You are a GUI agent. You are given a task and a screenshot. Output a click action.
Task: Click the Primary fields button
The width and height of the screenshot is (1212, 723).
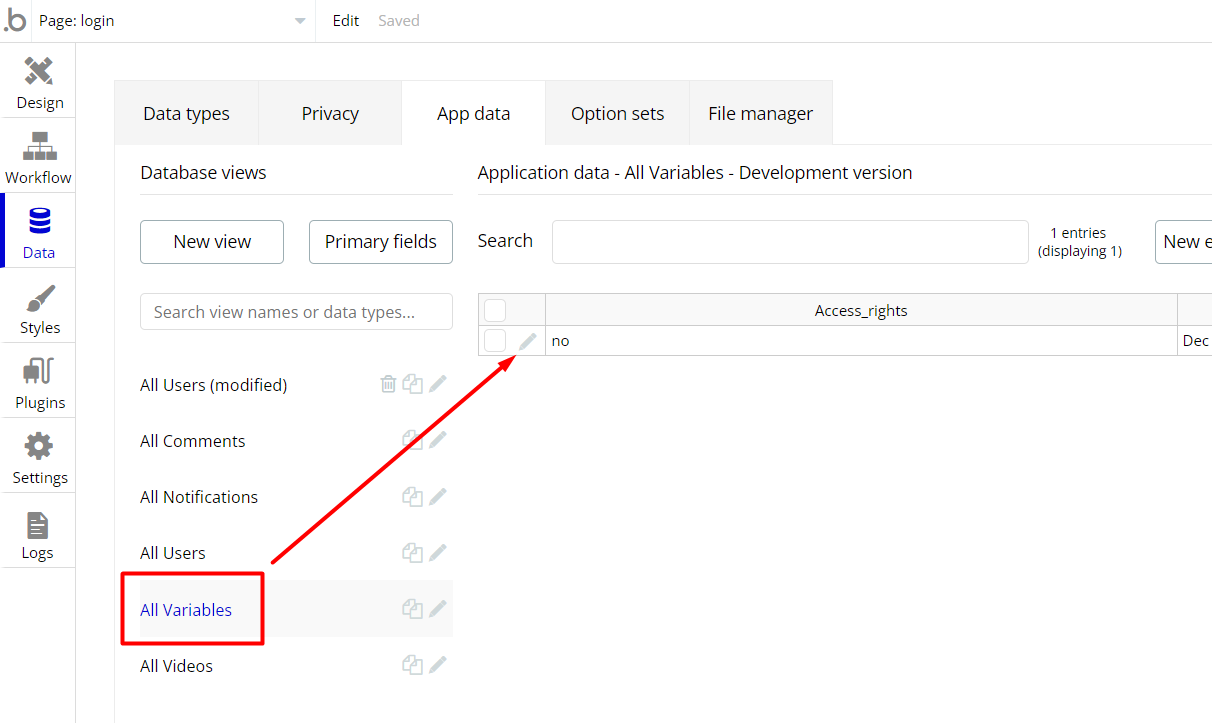[x=380, y=242]
